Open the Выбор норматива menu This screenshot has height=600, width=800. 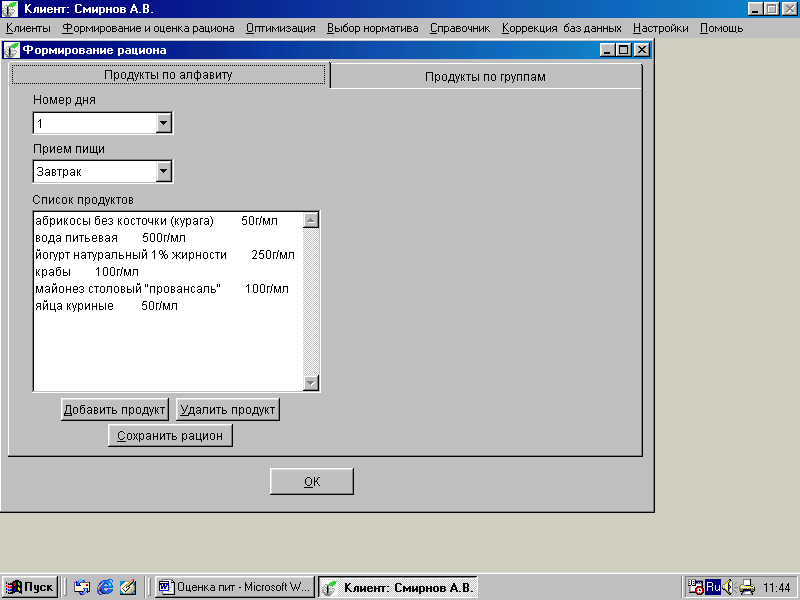[372, 28]
